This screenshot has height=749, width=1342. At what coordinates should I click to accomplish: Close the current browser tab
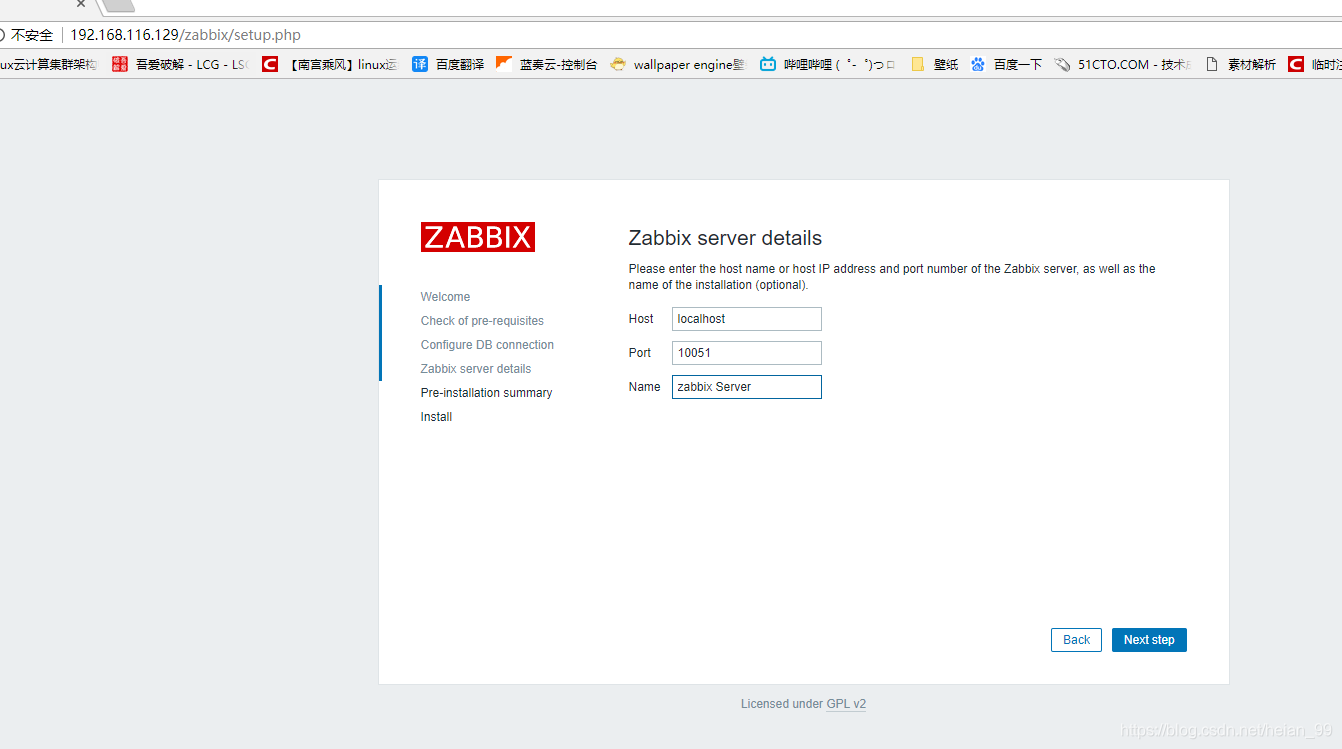click(x=81, y=4)
